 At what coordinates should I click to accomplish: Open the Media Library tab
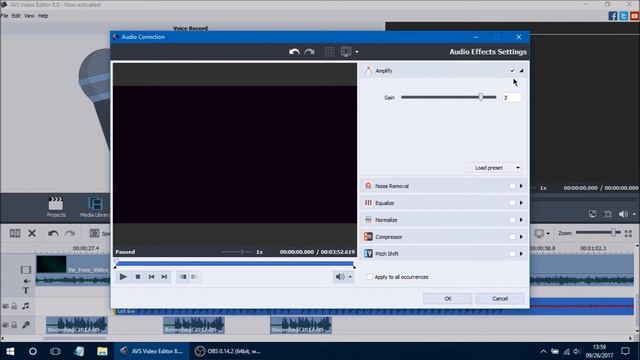95,207
